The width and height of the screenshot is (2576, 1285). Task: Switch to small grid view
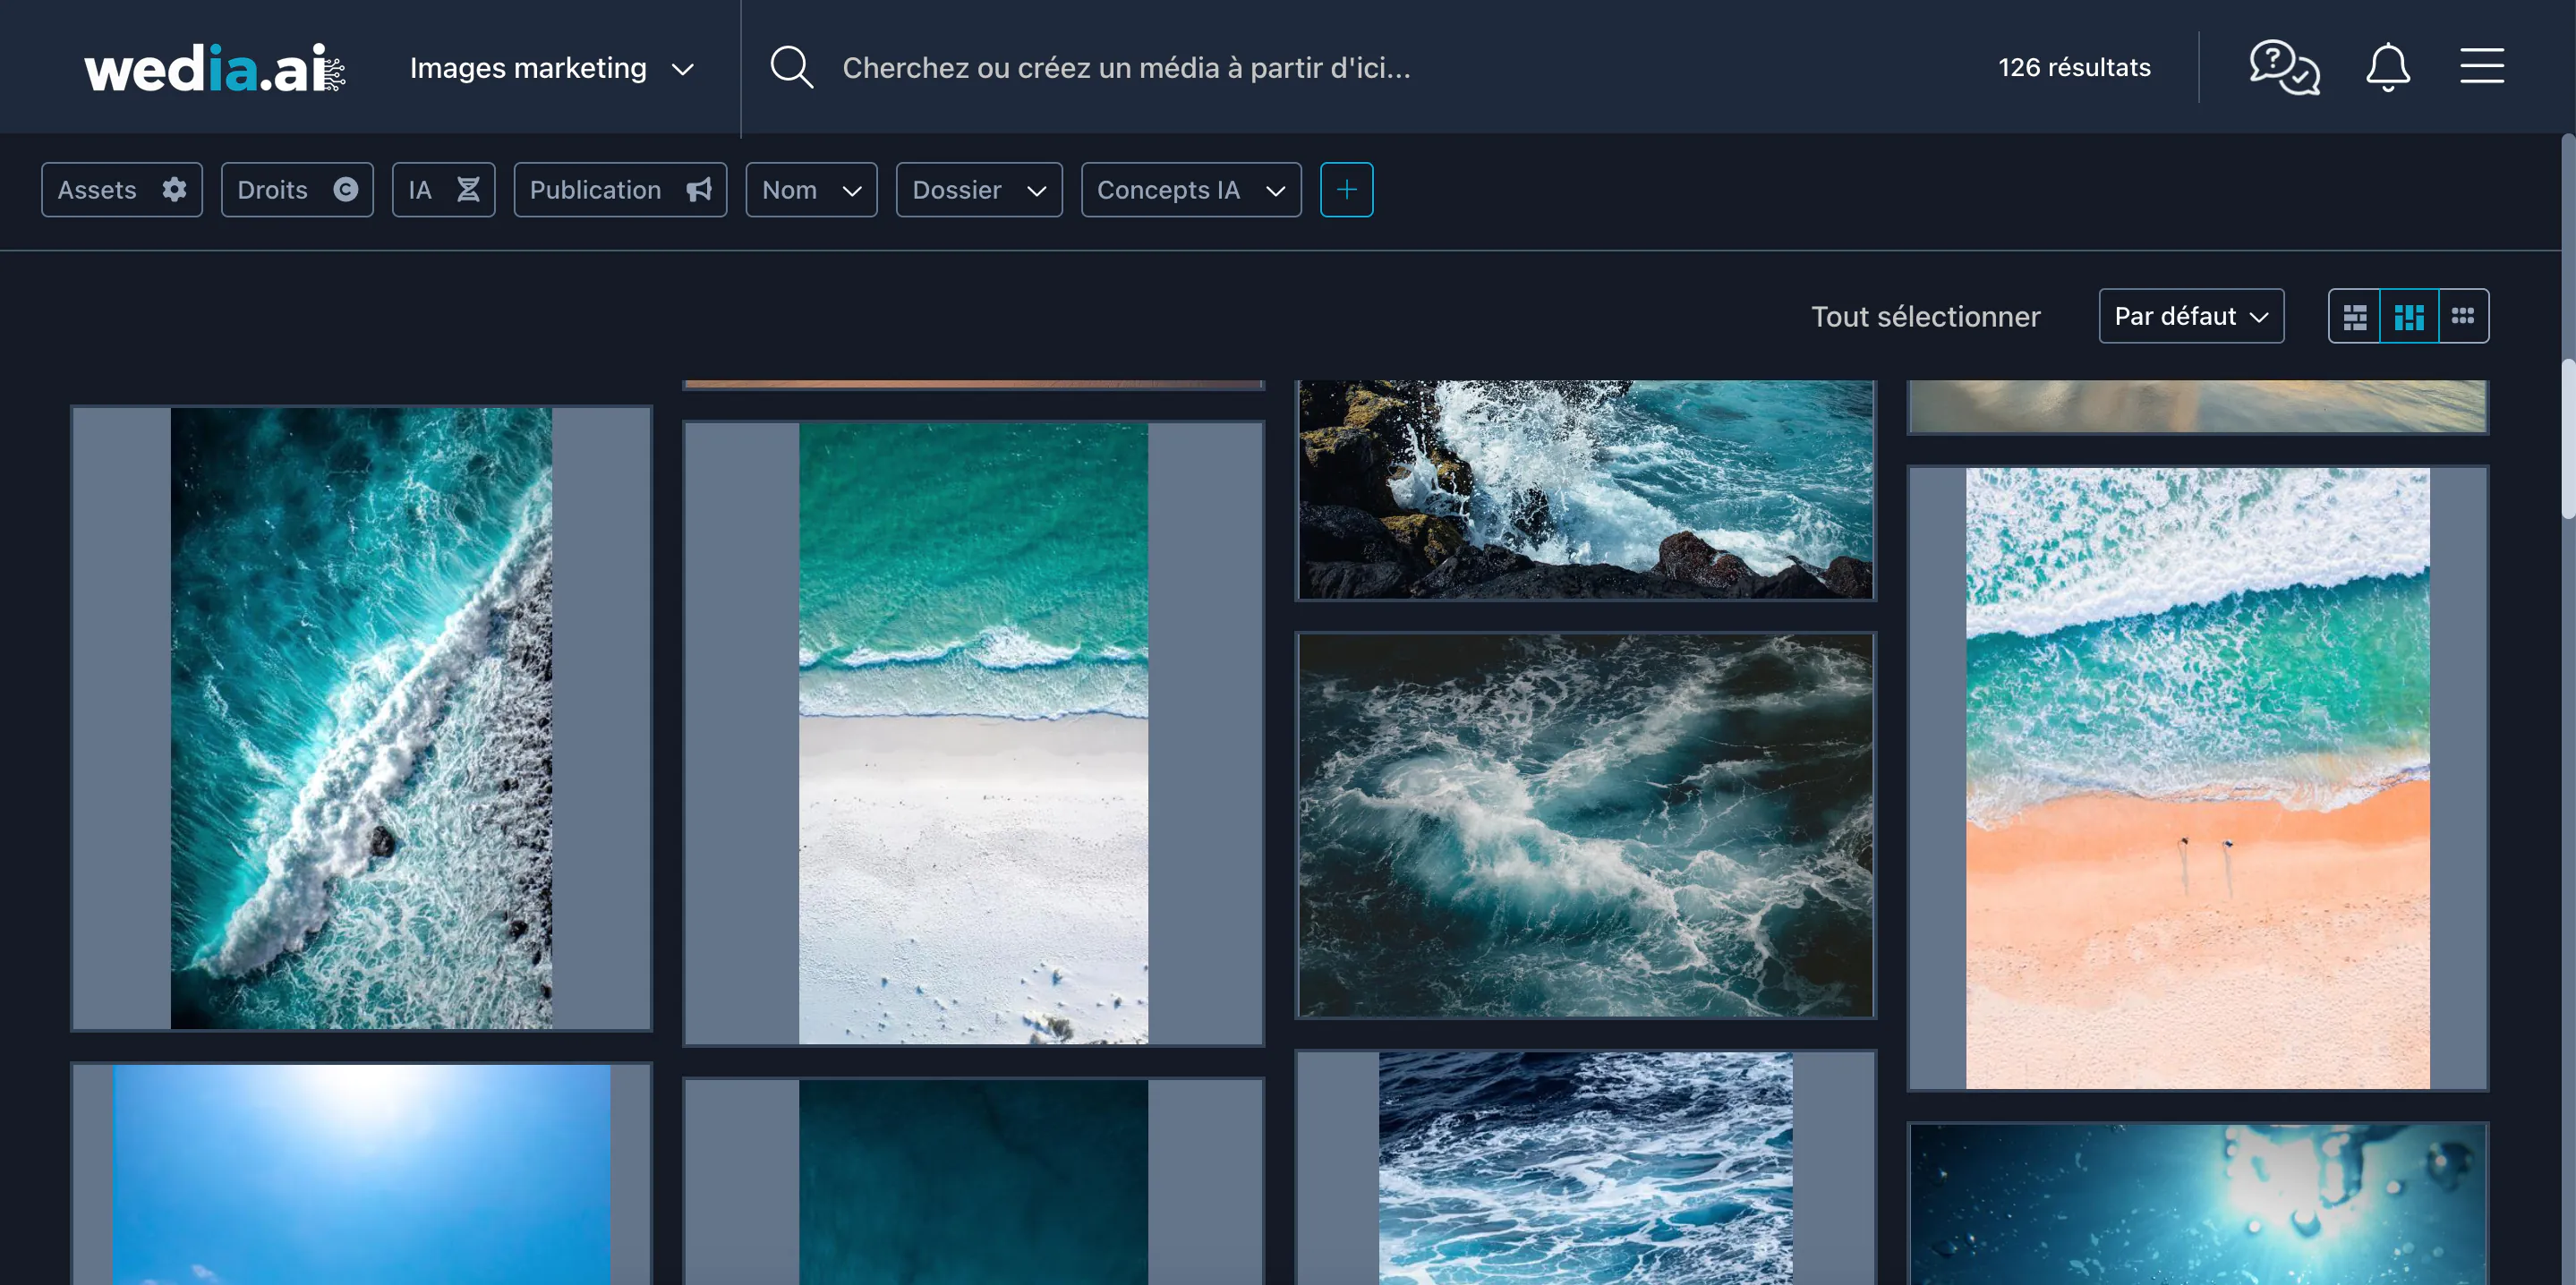click(x=2463, y=317)
